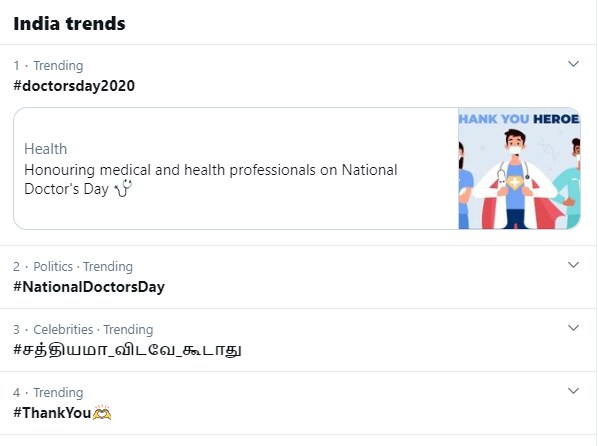Open the dropdown arrow beside #NationalDoctorsDay

pos(573,265)
